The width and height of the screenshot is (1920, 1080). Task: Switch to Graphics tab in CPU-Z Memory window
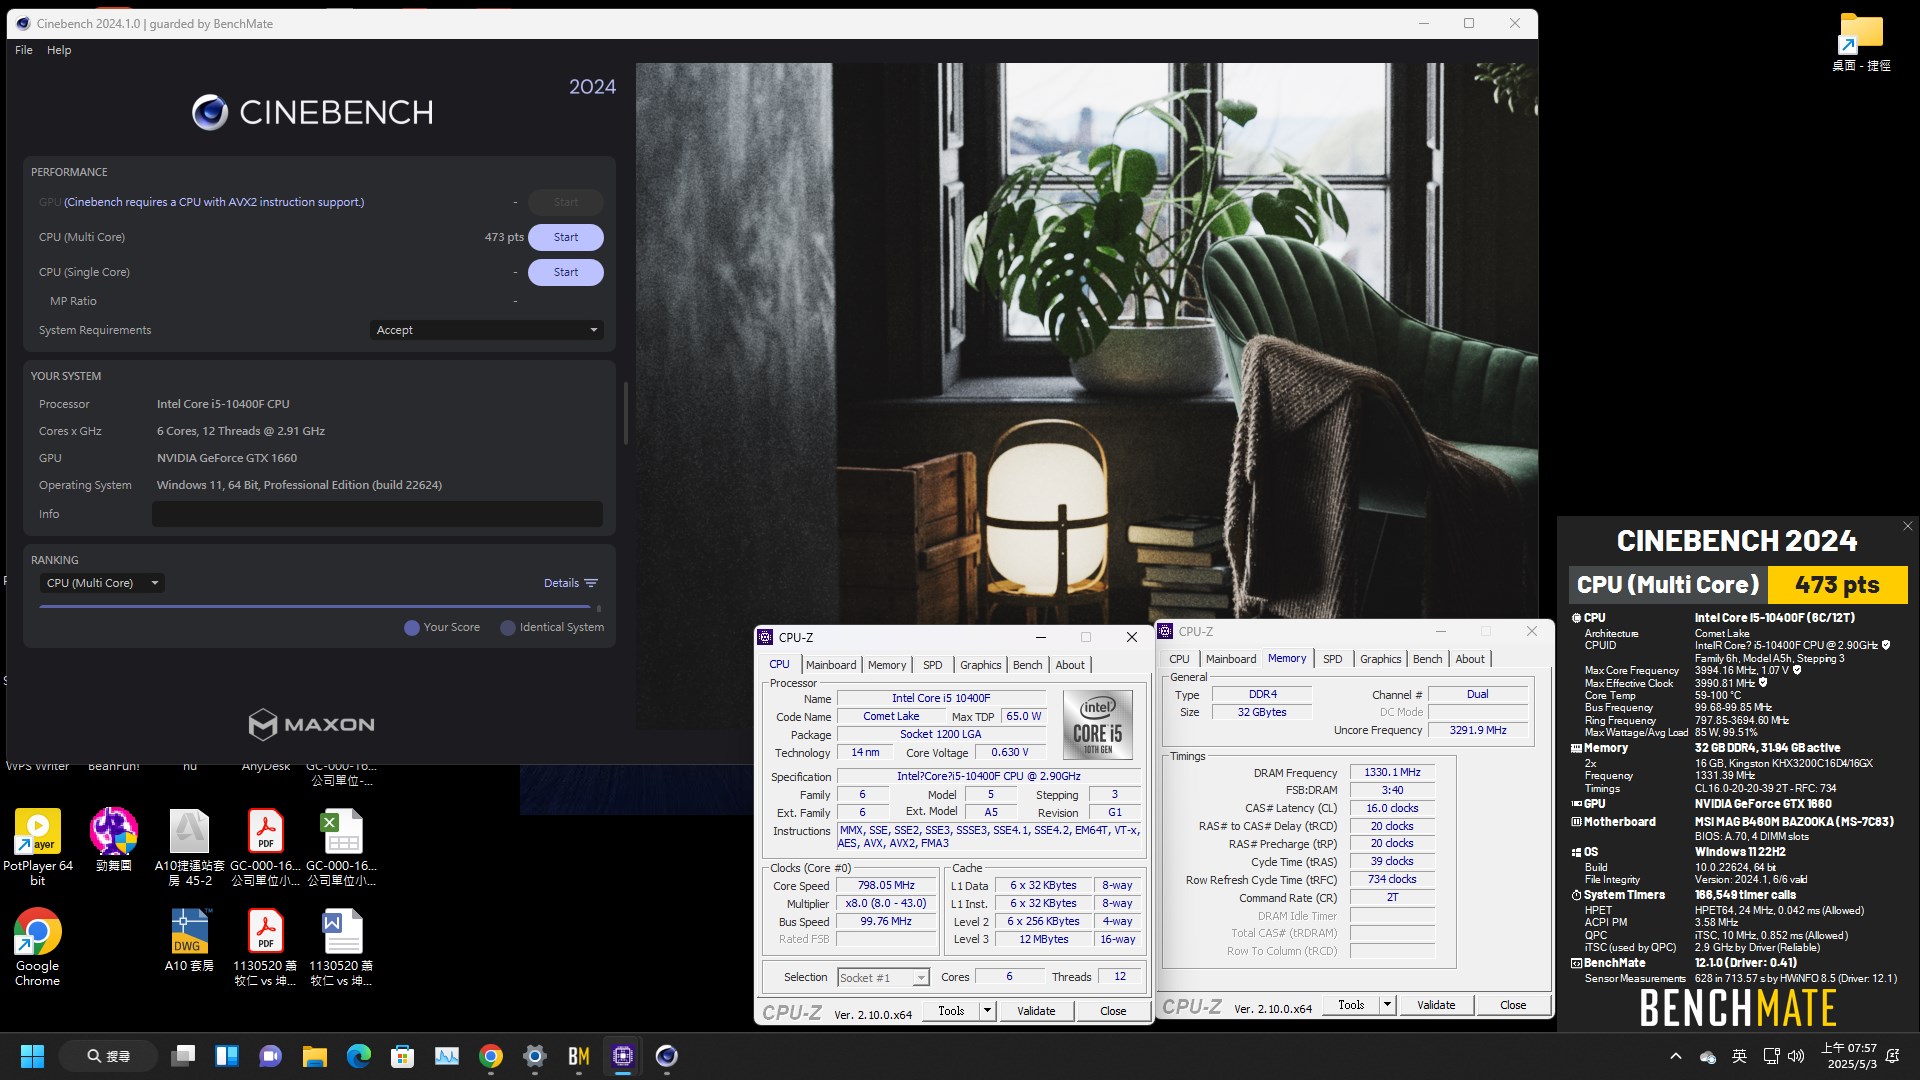1380,659
